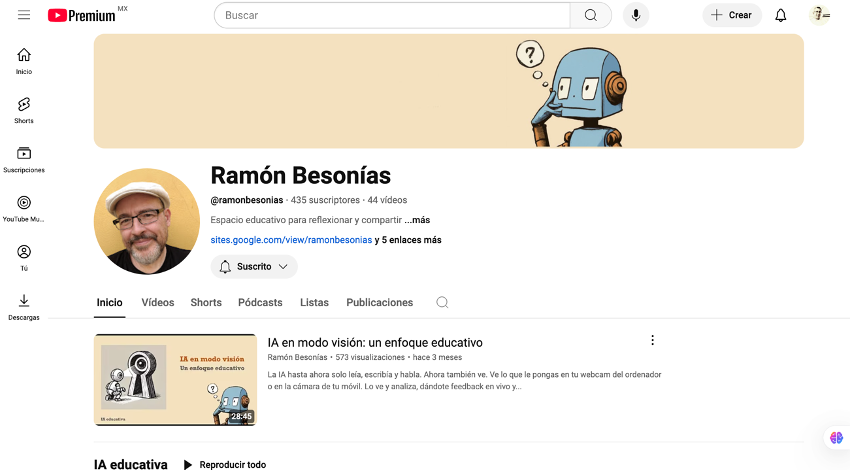Open the notifications bell
This screenshot has height=470, width=850.
tap(781, 15)
